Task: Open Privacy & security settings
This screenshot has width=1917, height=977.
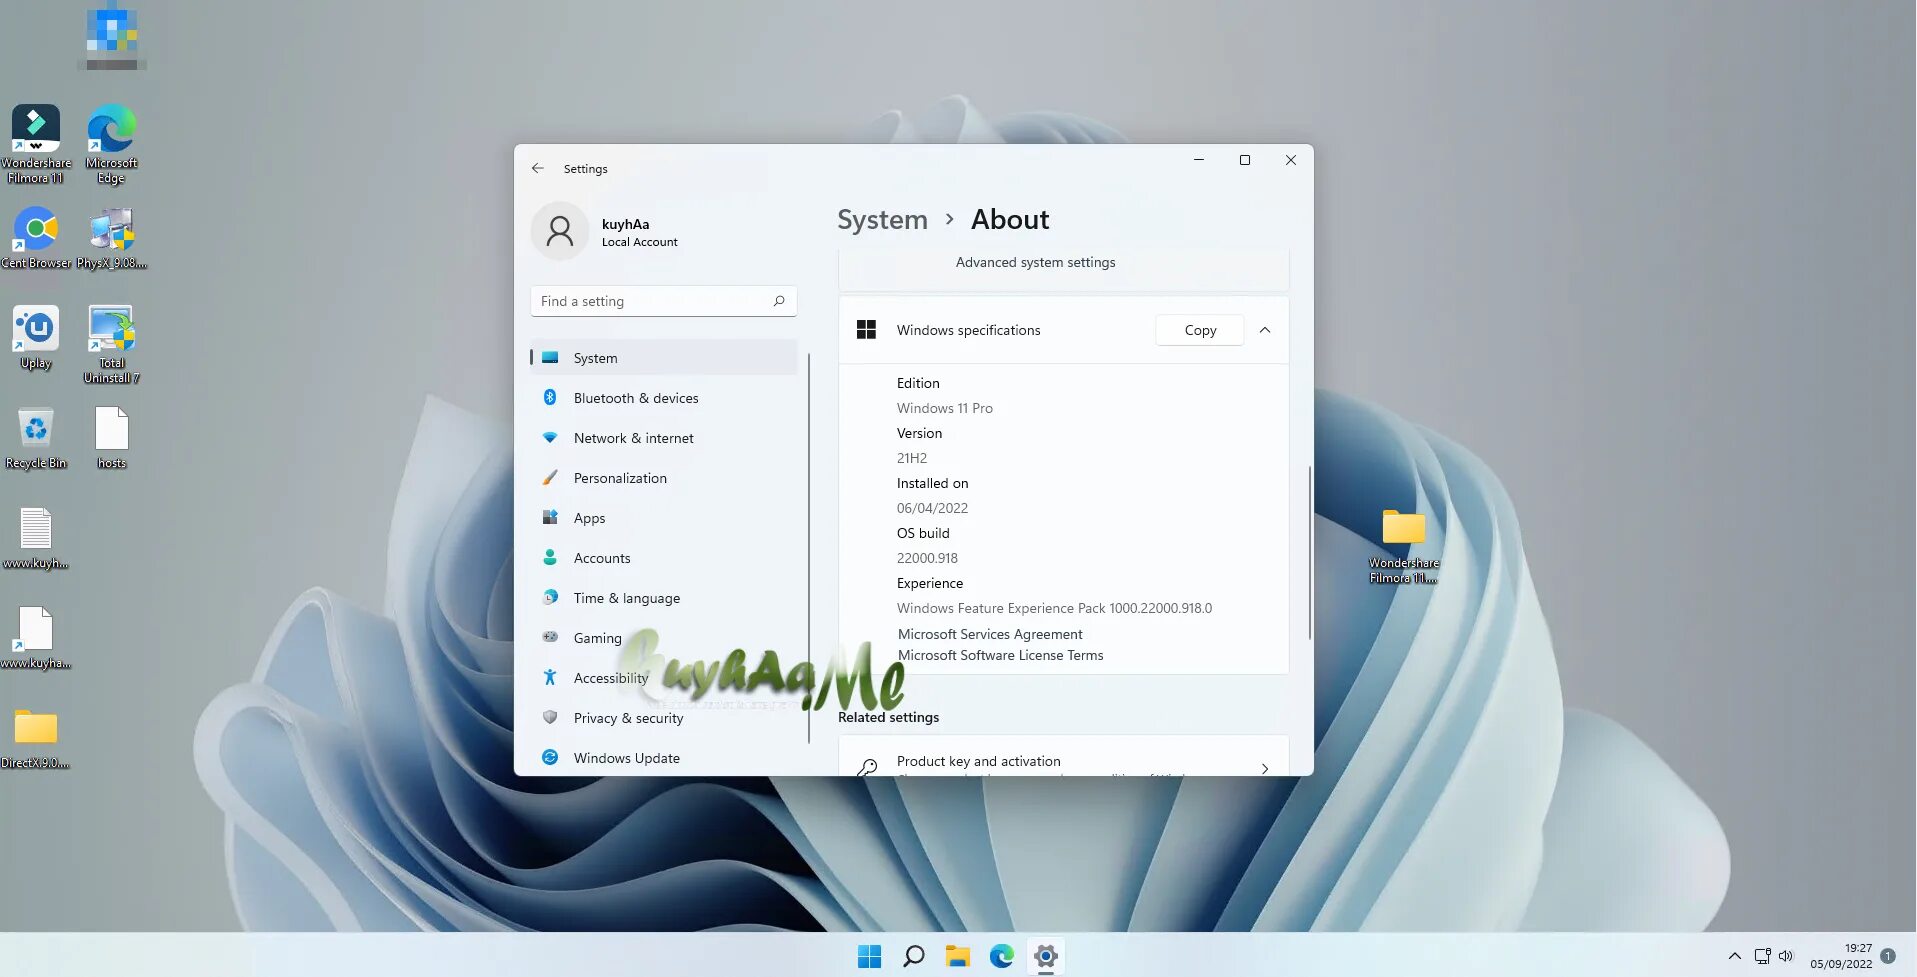Action: pos(664,718)
